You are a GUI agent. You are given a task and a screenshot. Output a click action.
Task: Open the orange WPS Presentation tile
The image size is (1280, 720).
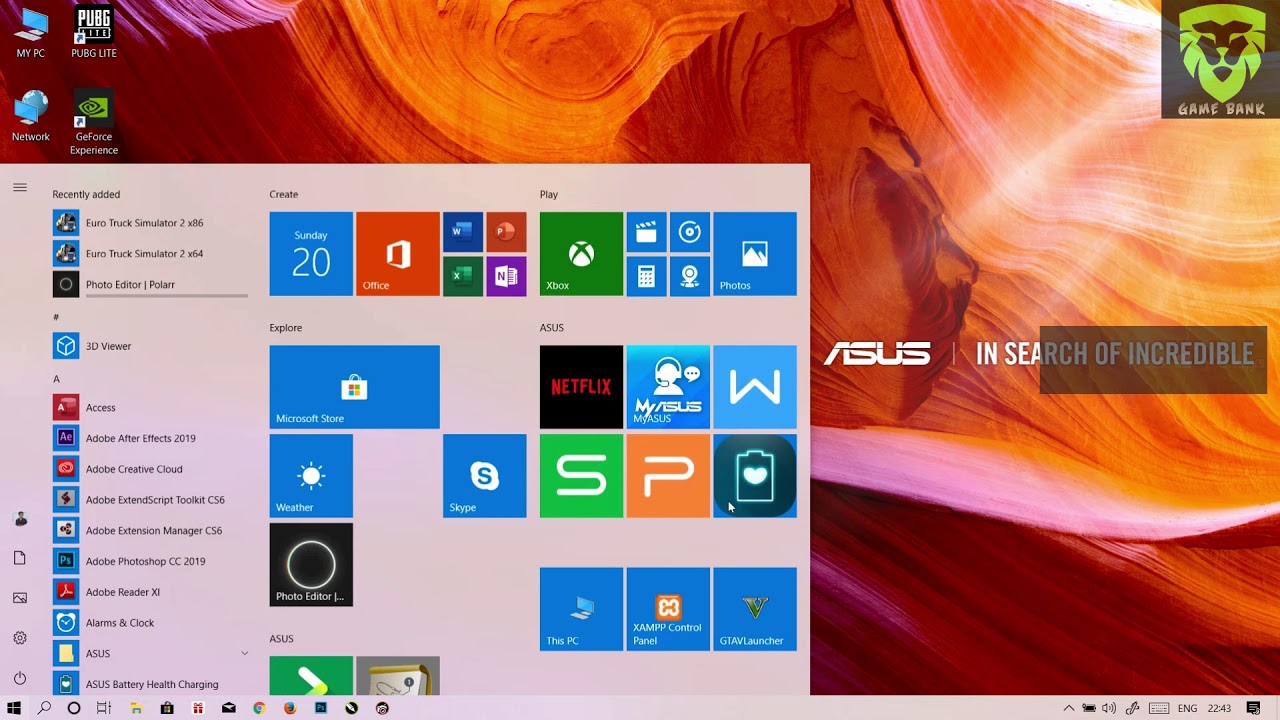[668, 476]
